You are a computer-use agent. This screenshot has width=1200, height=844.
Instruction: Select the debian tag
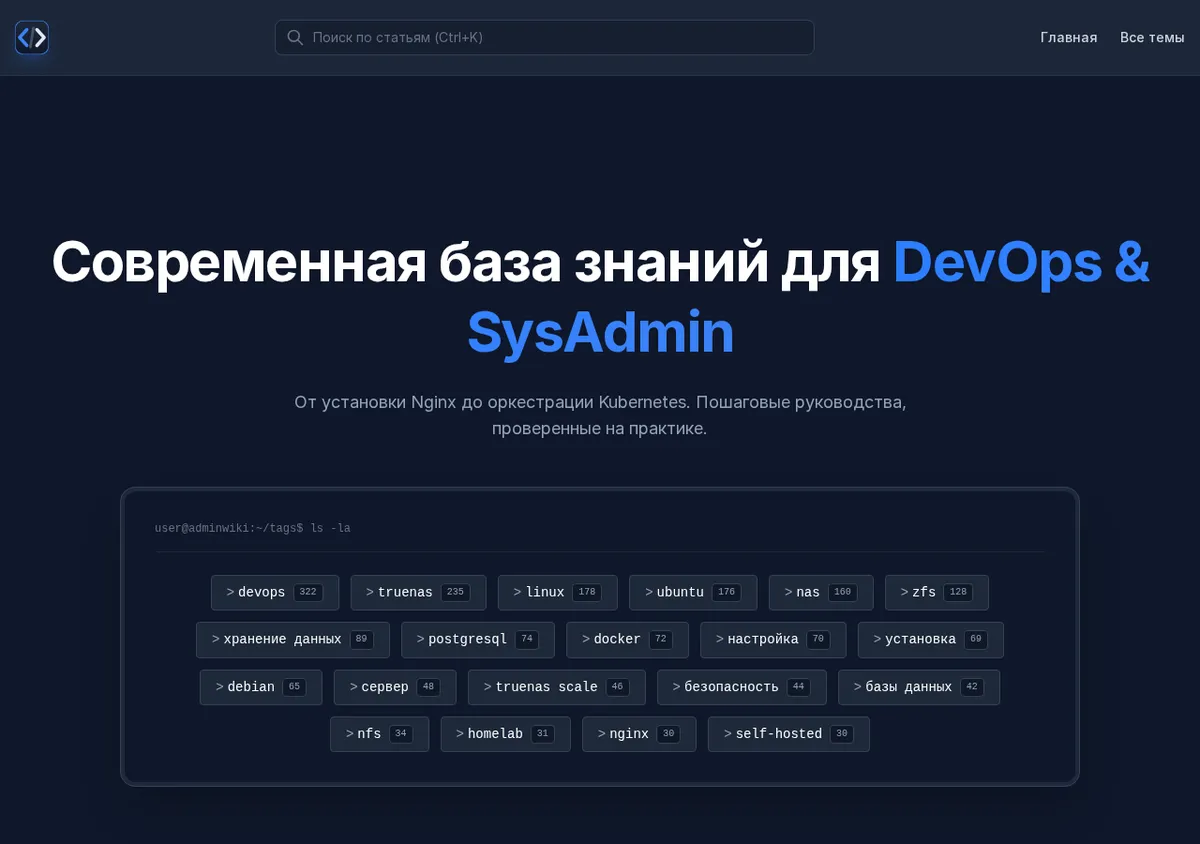coord(261,687)
